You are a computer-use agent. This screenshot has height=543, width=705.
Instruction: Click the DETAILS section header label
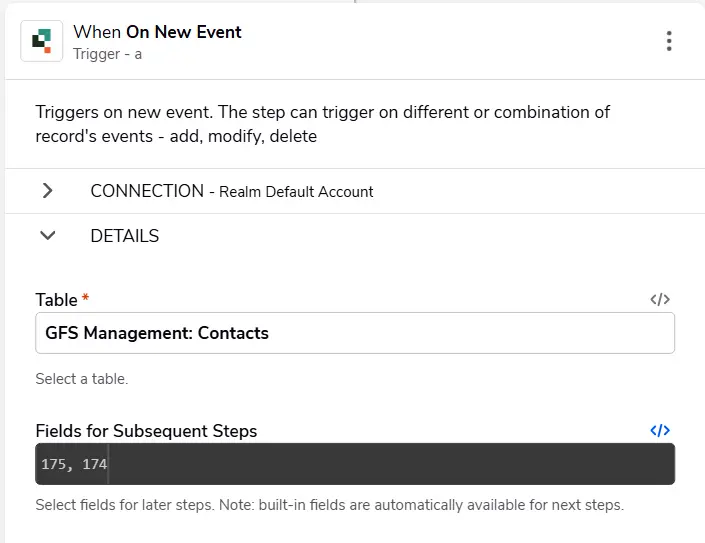125,236
